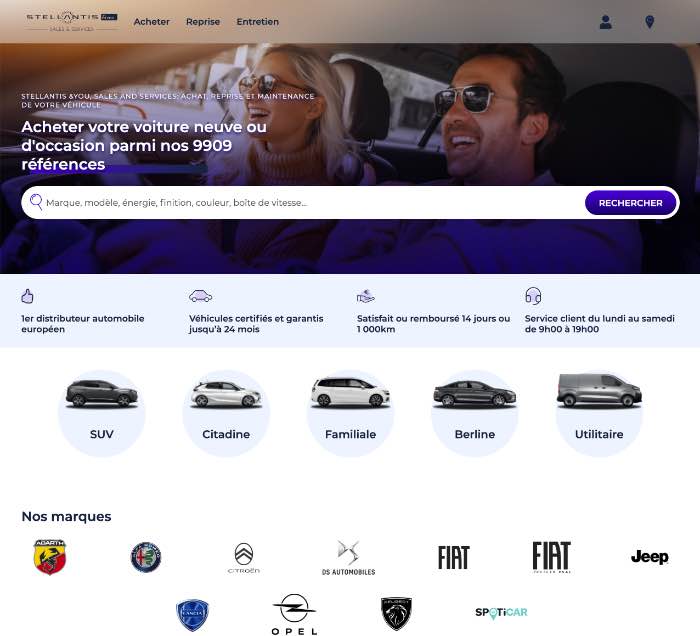This screenshot has height=636, width=700.
Task: Open the user account icon
Action: tap(605, 22)
